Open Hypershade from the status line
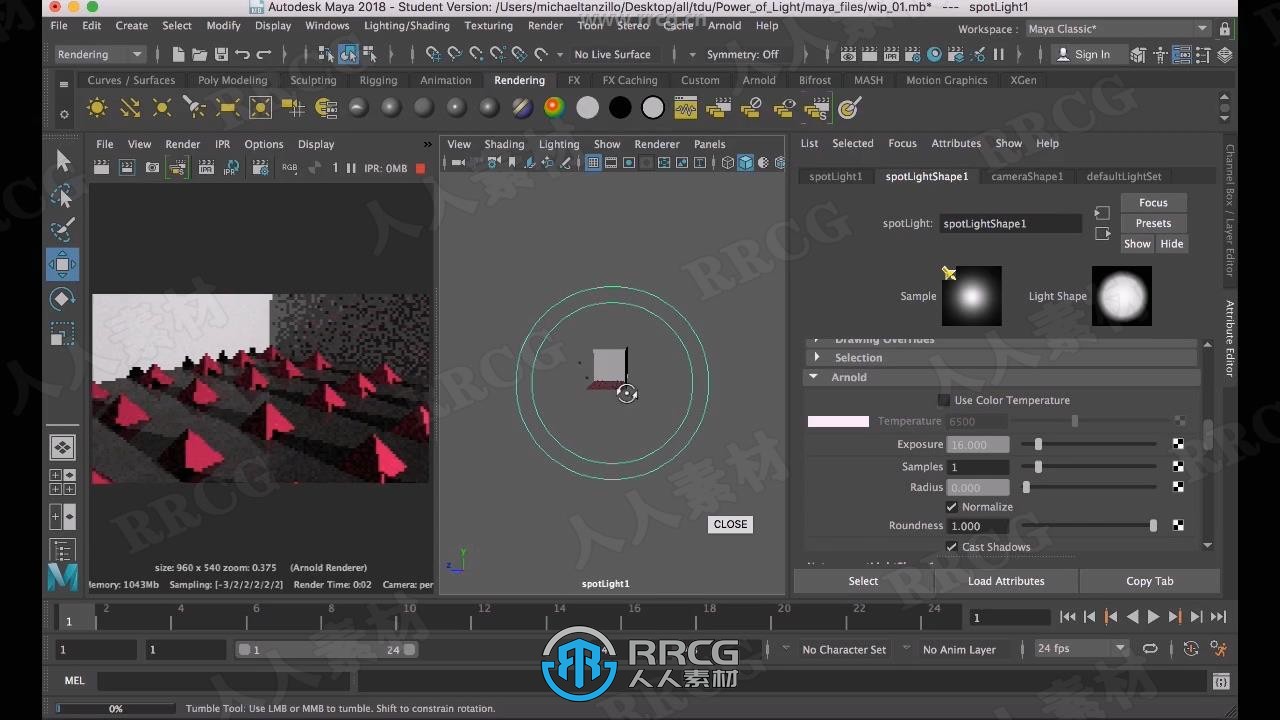This screenshot has height=720, width=1280. click(935, 54)
